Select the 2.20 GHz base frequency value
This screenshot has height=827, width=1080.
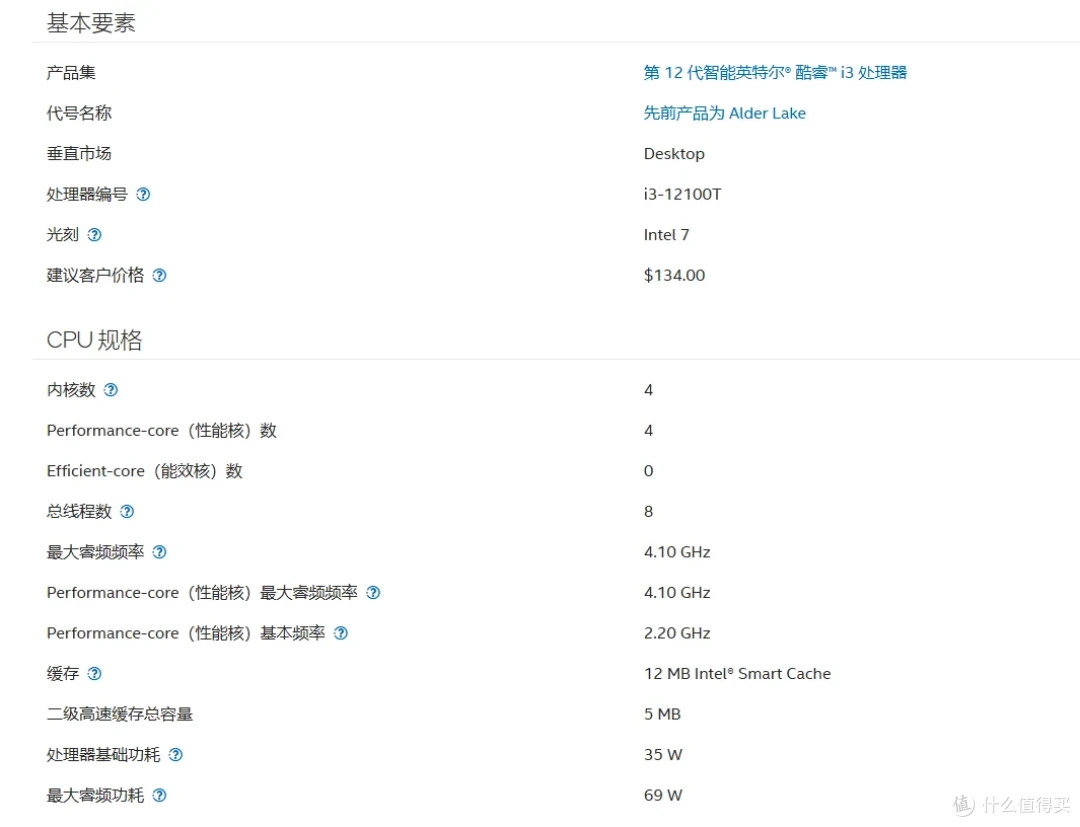pos(677,634)
